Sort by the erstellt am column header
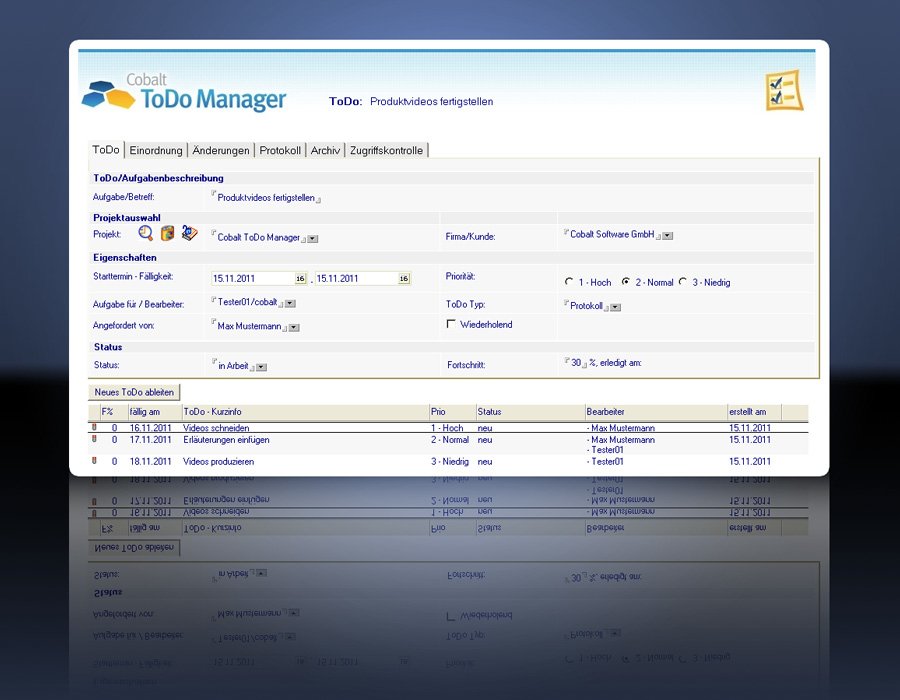Image resolution: width=900 pixels, height=700 pixels. coord(747,411)
